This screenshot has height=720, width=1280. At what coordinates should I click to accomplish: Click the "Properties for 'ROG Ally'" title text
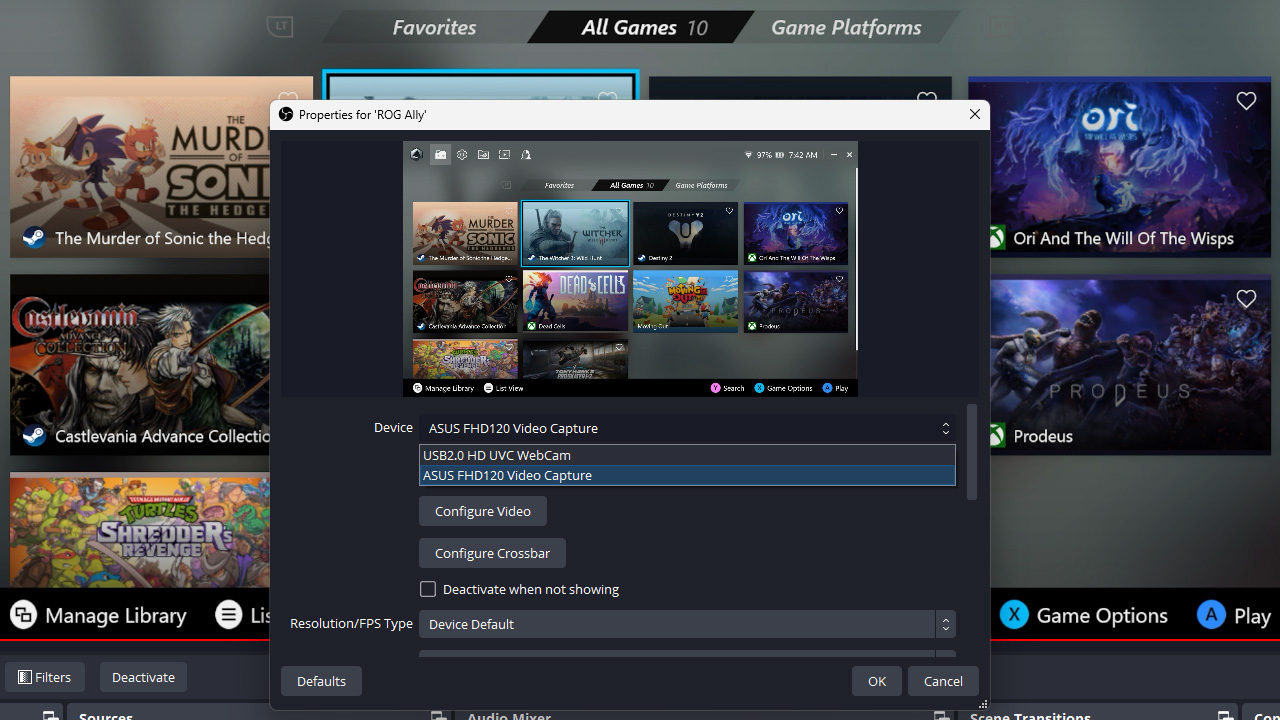click(363, 115)
